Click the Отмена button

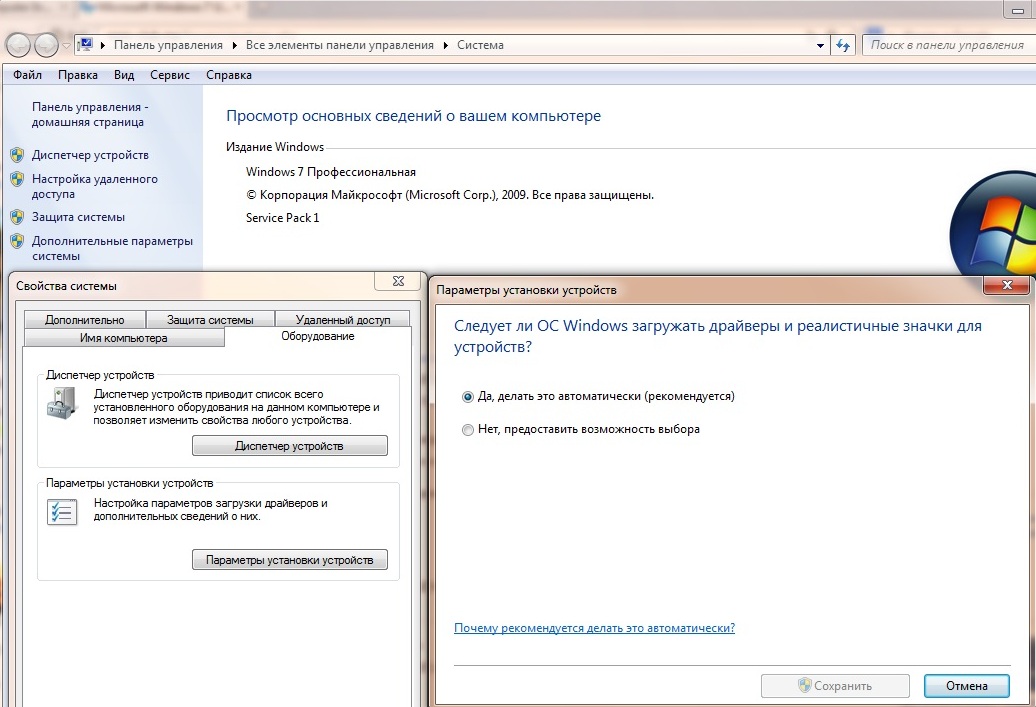(969, 686)
